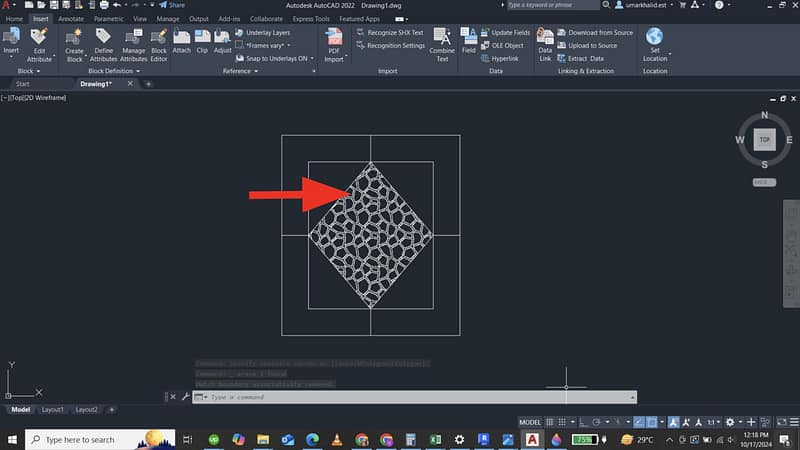Viewport: 800px width, 450px height.
Task: Switch to the Annotate ribbon tab
Action: pos(71,18)
